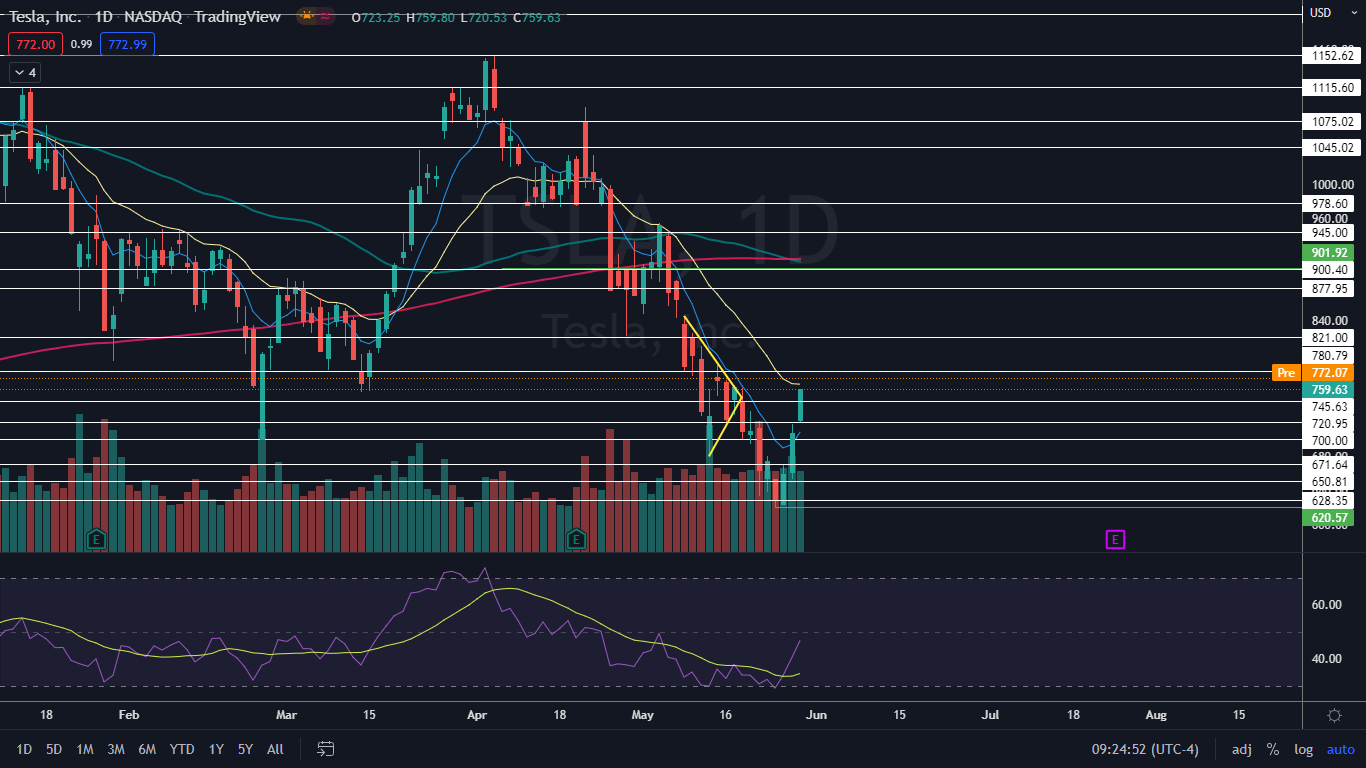Click the green 901.92 price line label
The height and width of the screenshot is (768, 1366).
1330,253
